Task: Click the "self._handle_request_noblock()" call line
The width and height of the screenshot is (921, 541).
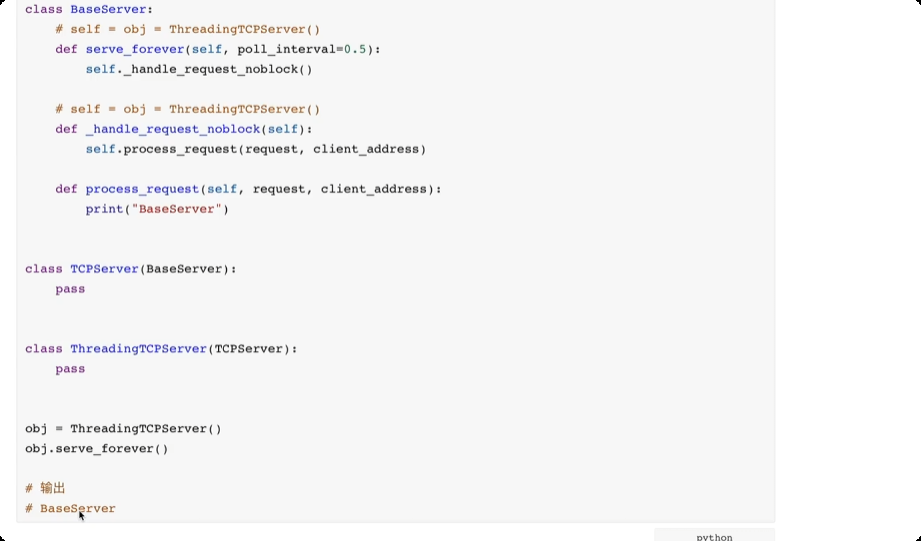Action: (x=199, y=69)
